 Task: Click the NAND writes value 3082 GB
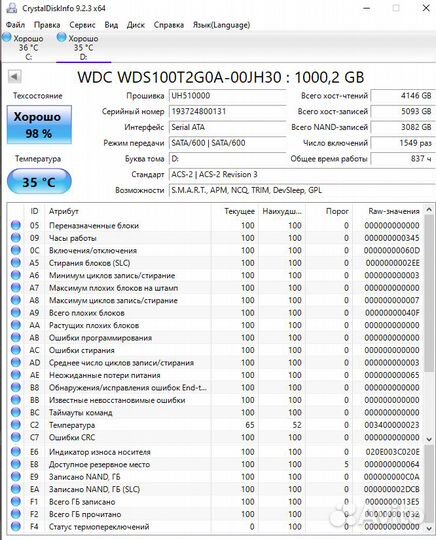point(403,127)
